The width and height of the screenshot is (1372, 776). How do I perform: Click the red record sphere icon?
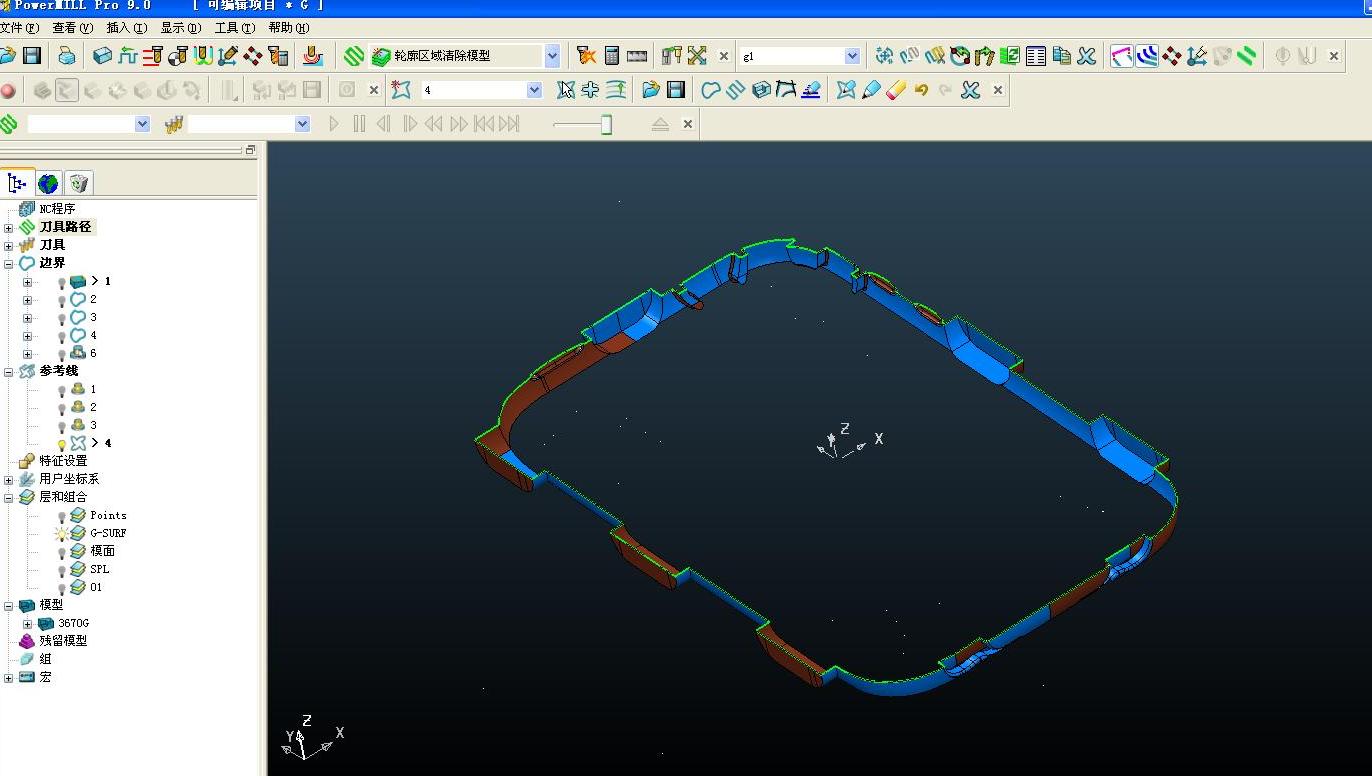9,90
